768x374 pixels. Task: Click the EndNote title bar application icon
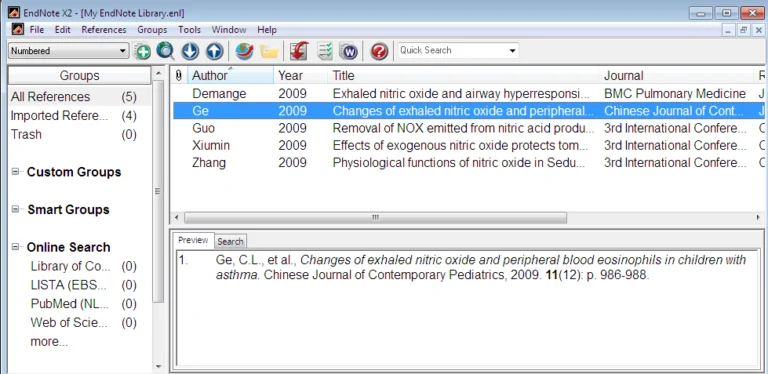point(14,13)
